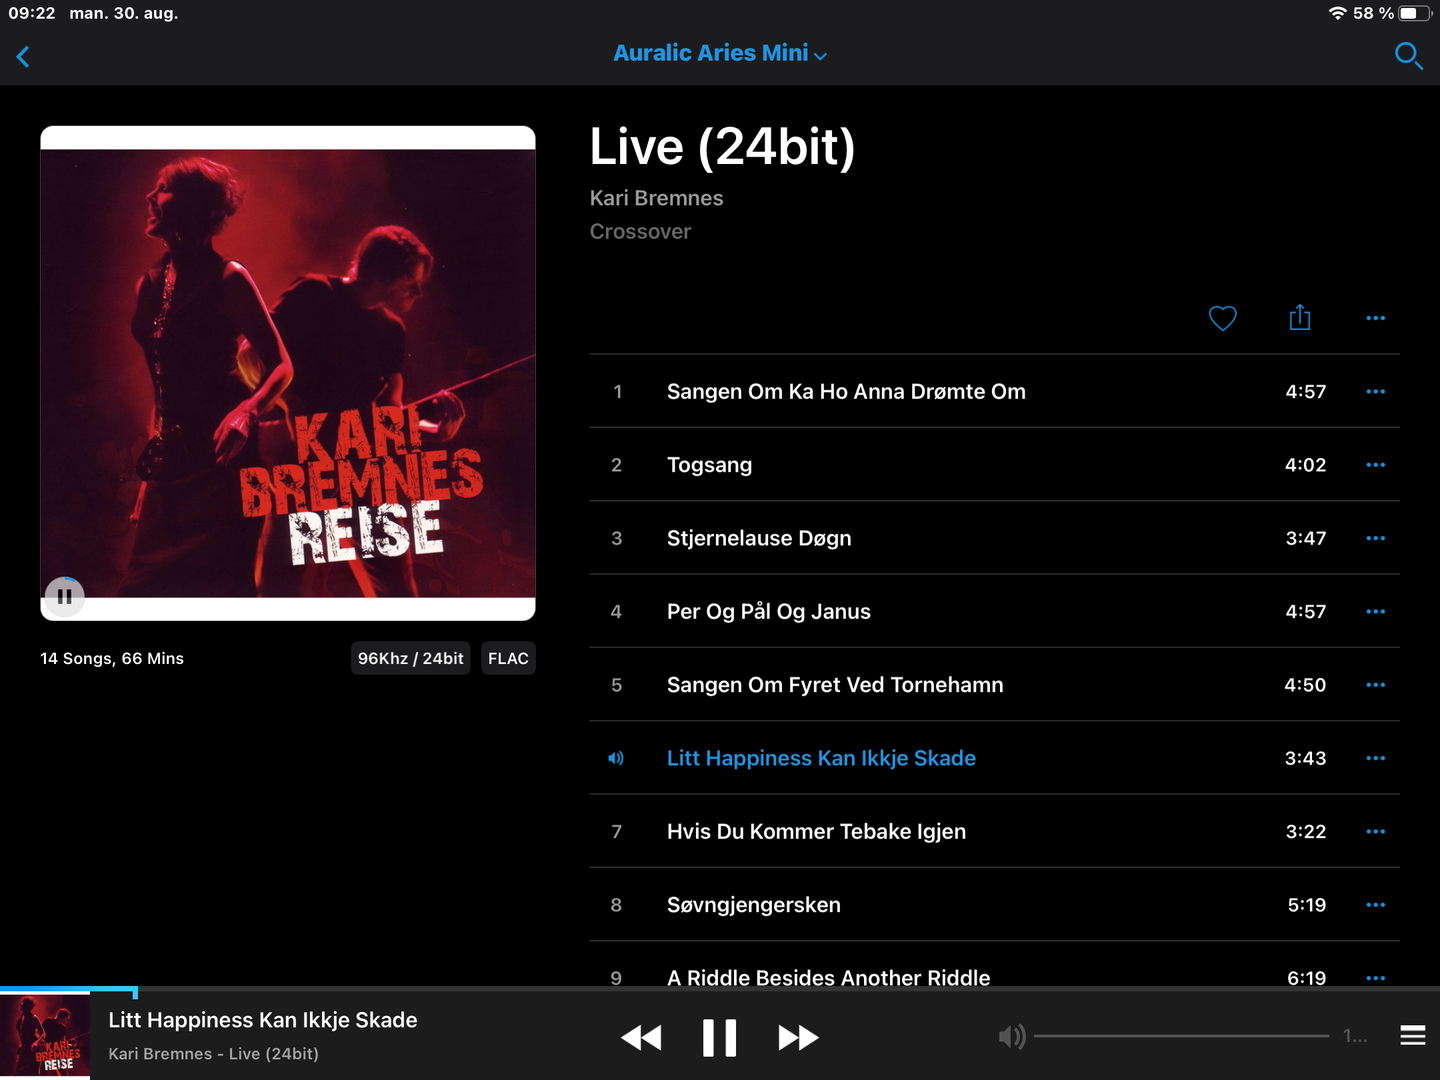Open the play queue list icon
Viewport: 1440px width, 1080px height.
coord(1412,1036)
